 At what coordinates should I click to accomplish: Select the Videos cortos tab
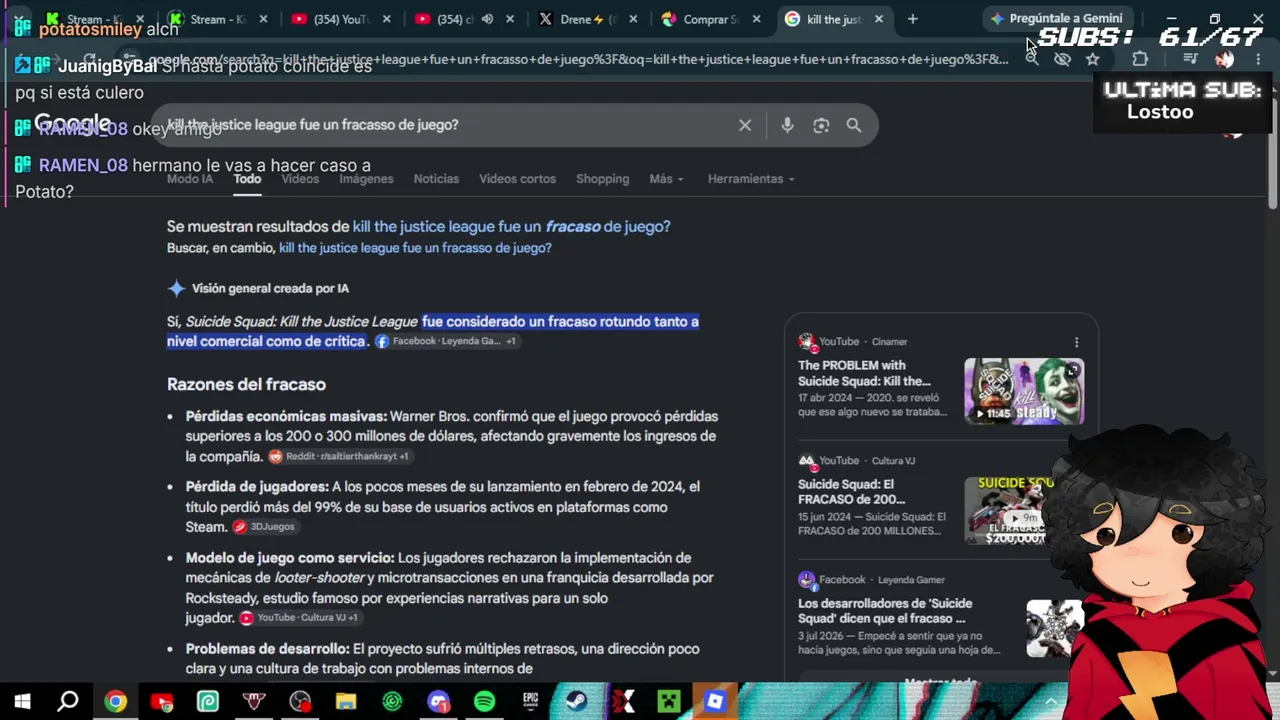517,179
